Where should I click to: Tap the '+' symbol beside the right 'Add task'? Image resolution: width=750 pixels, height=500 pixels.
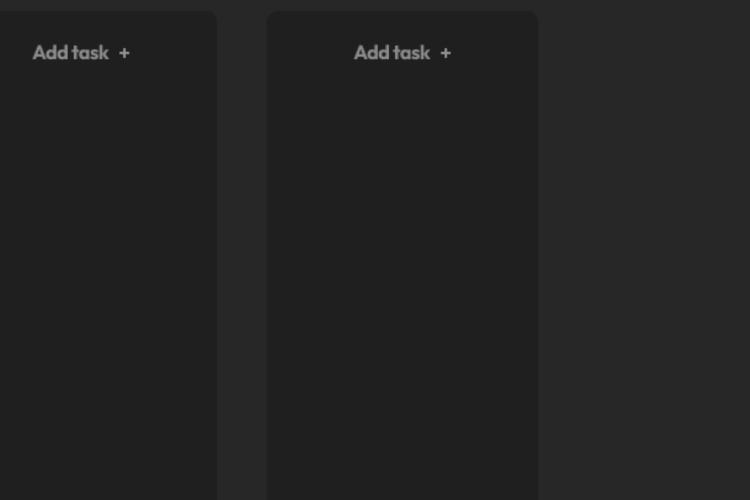(446, 53)
